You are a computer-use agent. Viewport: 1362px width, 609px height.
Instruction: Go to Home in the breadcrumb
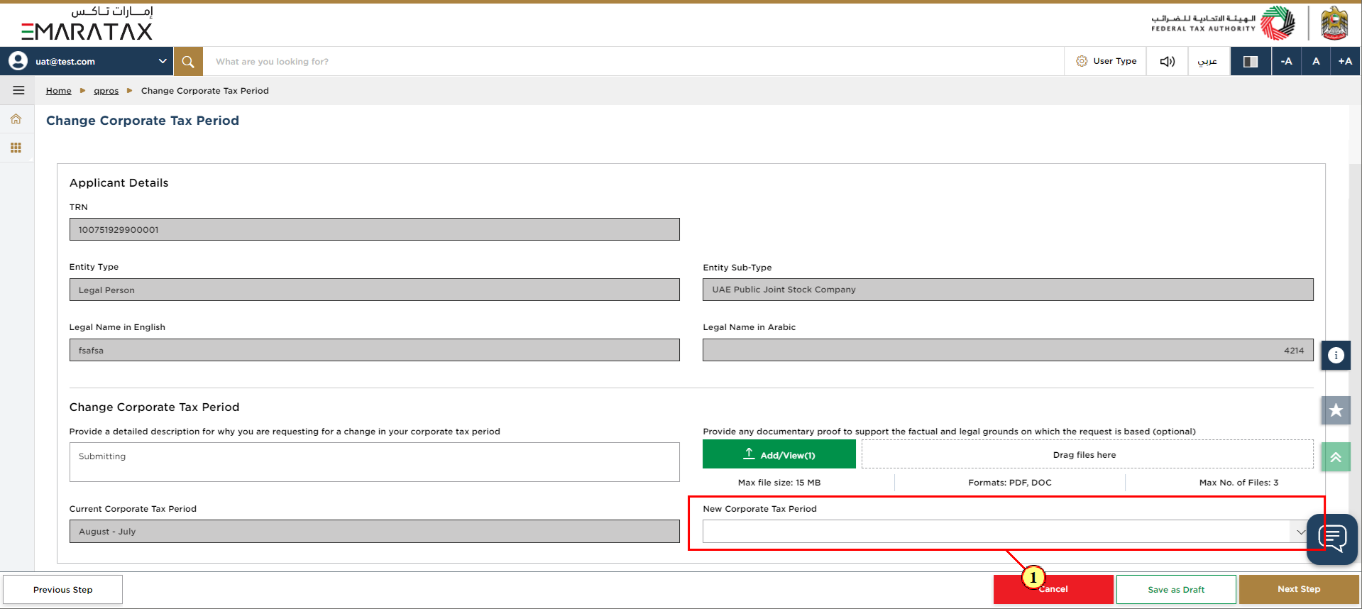(59, 91)
